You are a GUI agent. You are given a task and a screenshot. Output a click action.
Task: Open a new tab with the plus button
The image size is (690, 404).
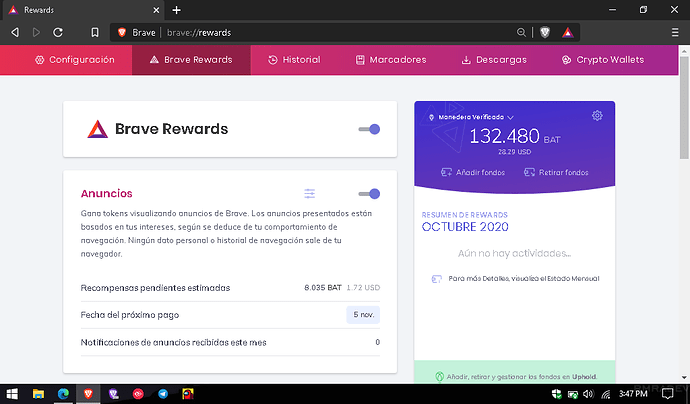[176, 10]
